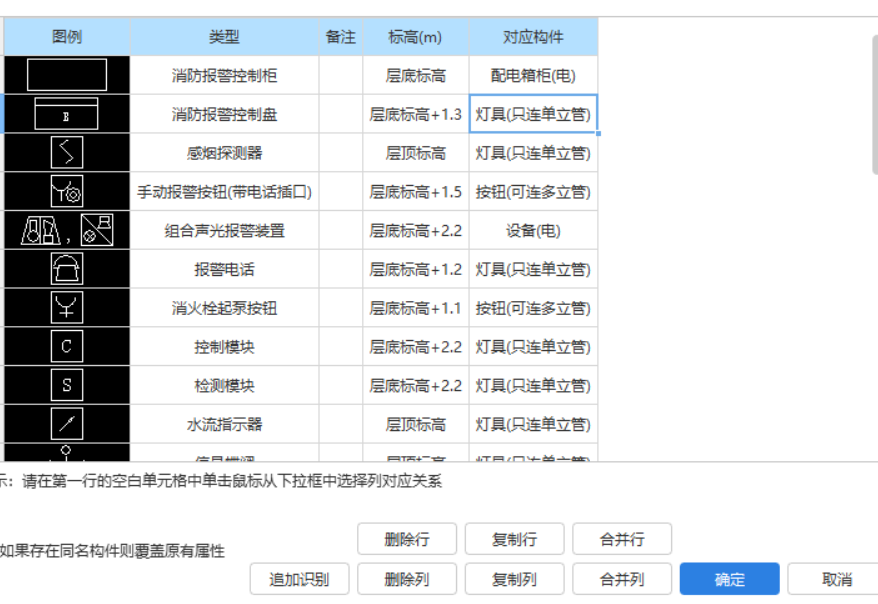Cancel with the 取消 button
This screenshot has height=604, width=878.
[833, 579]
